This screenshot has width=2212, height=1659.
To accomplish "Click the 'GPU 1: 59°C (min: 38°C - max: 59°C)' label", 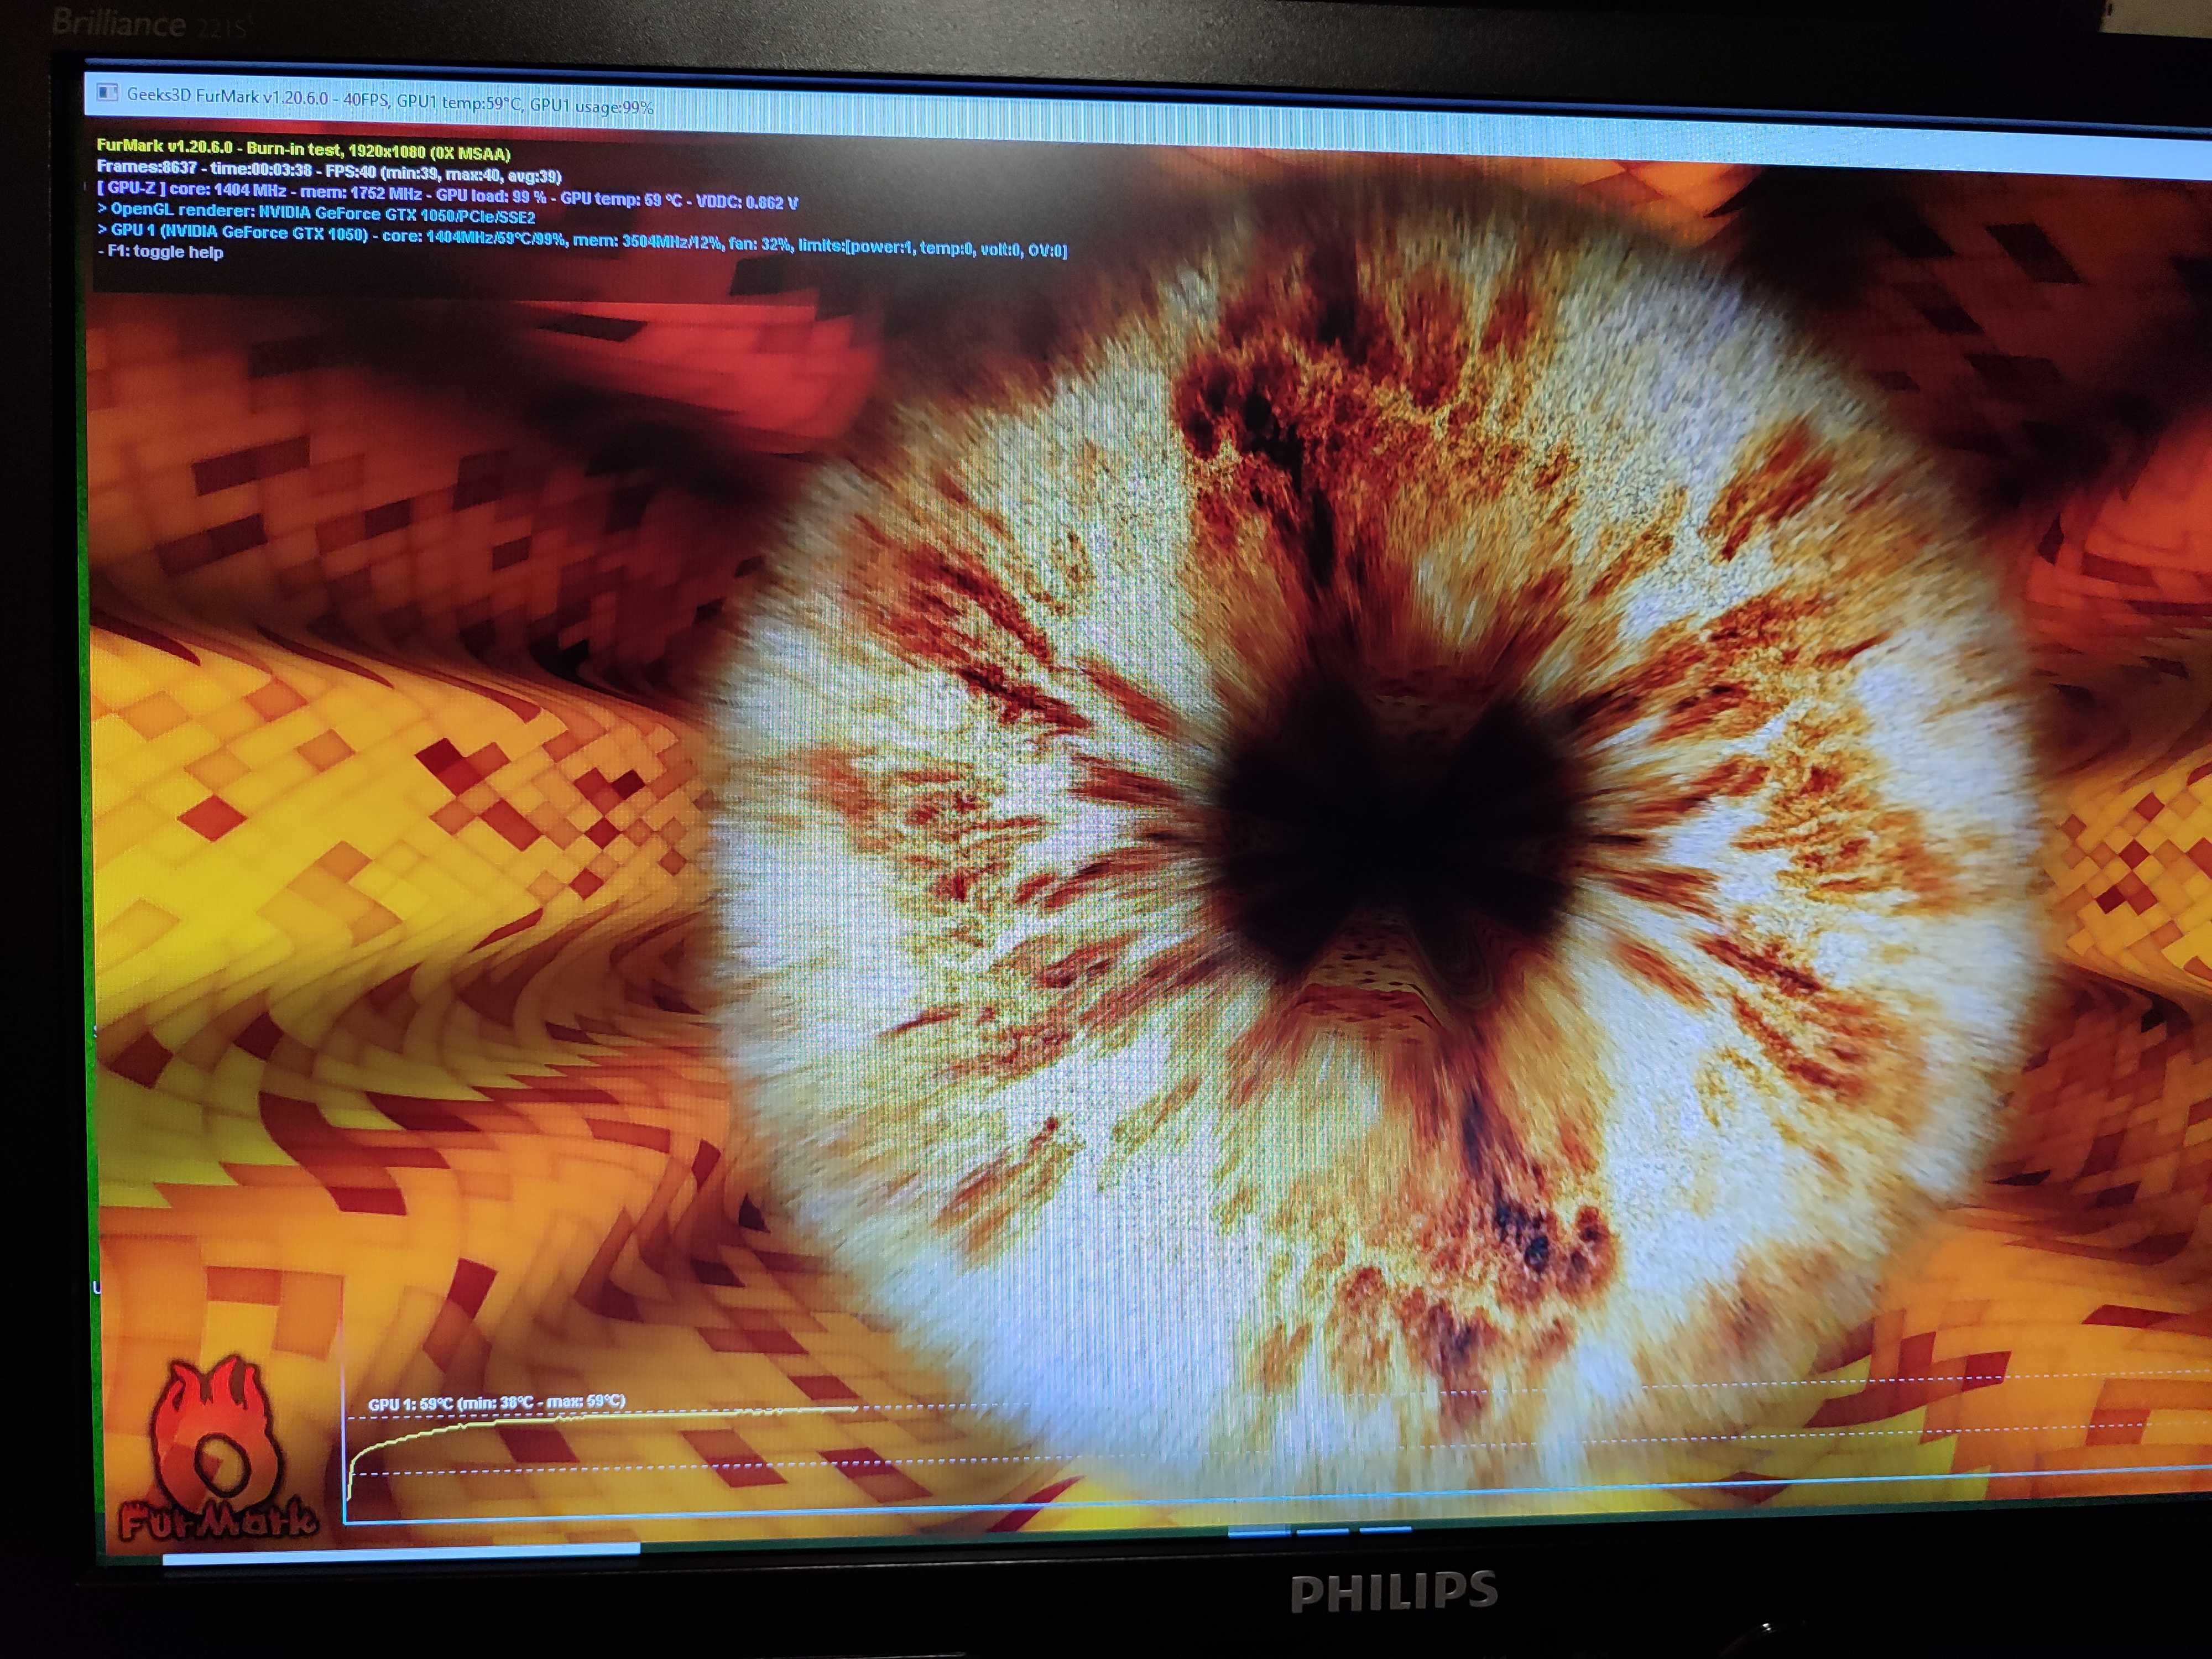I will point(497,1403).
